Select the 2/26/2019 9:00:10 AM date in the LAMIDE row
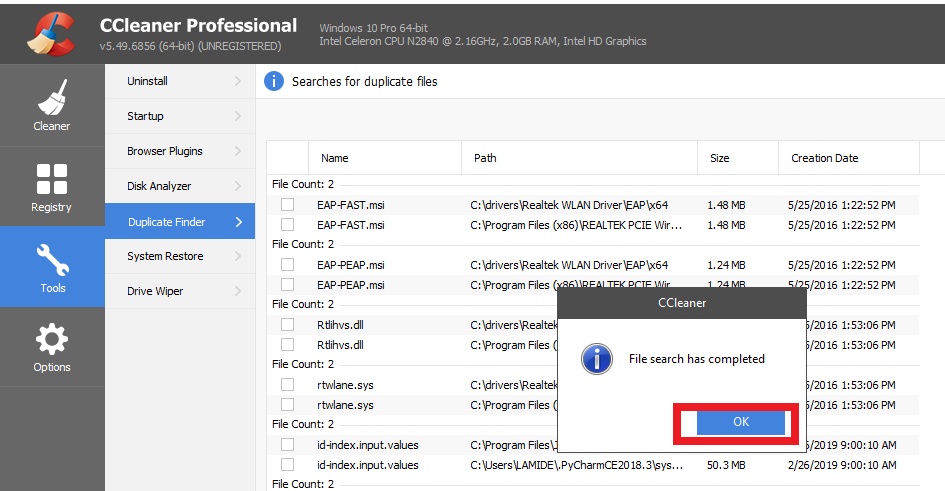This screenshot has width=945, height=491. [x=841, y=465]
